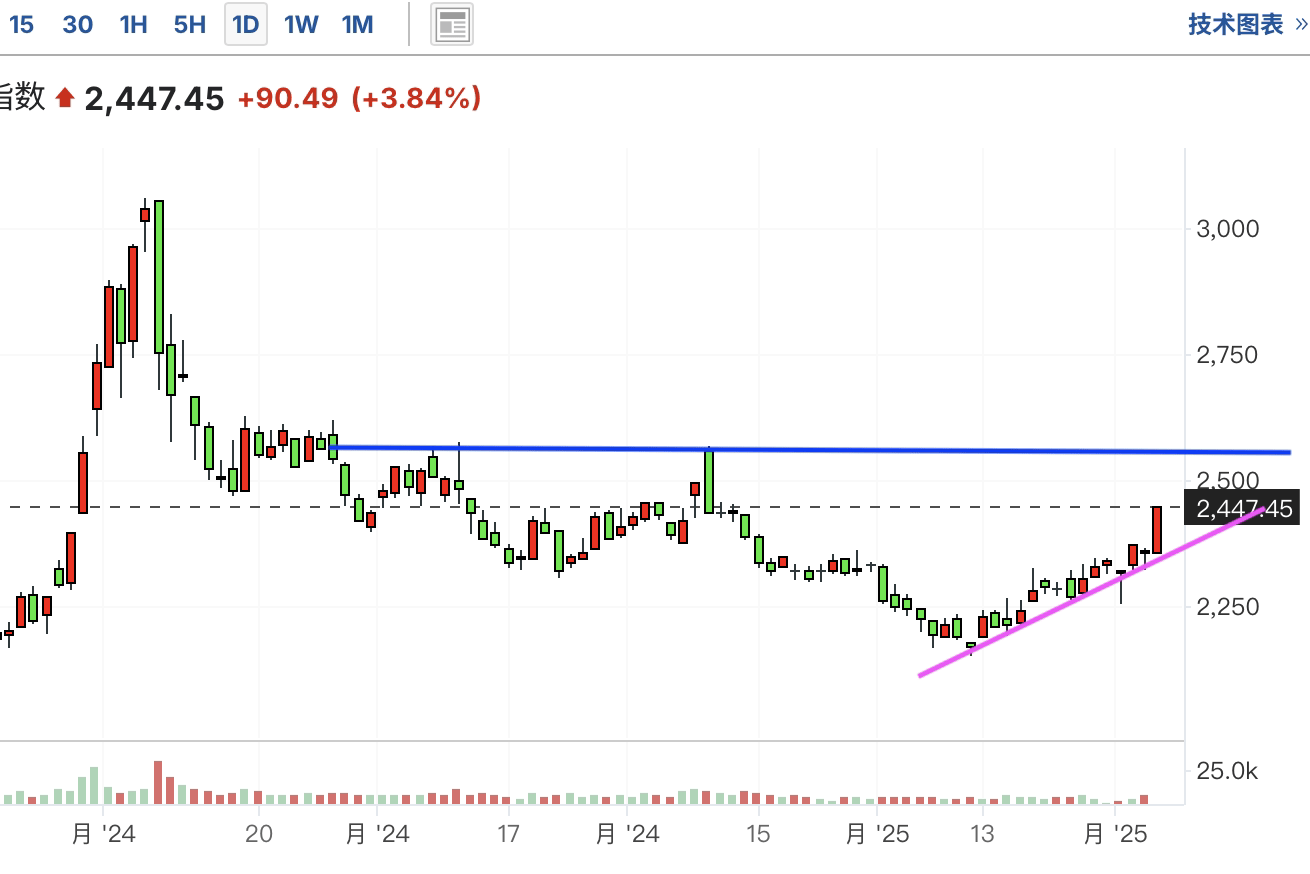Click the +90.49 change value

(x=288, y=98)
